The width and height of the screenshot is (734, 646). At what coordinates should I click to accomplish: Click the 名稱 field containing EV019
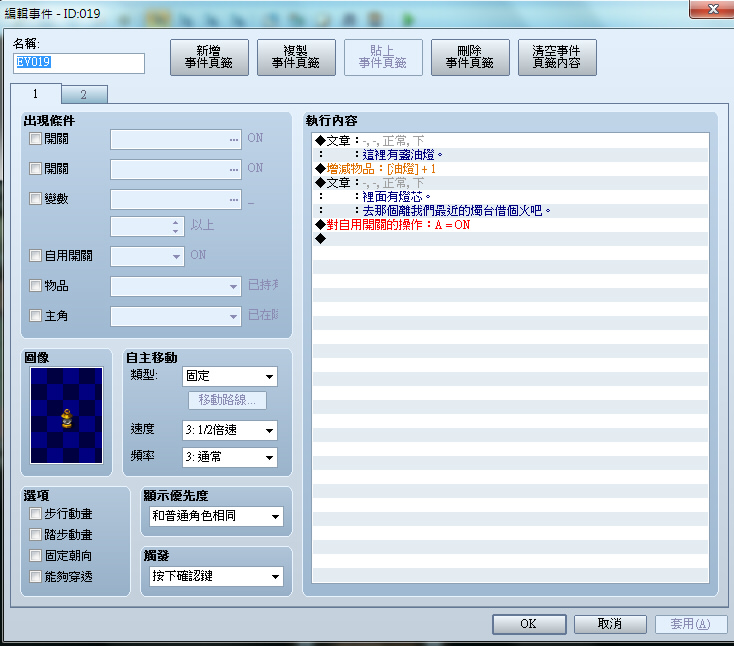click(x=79, y=63)
